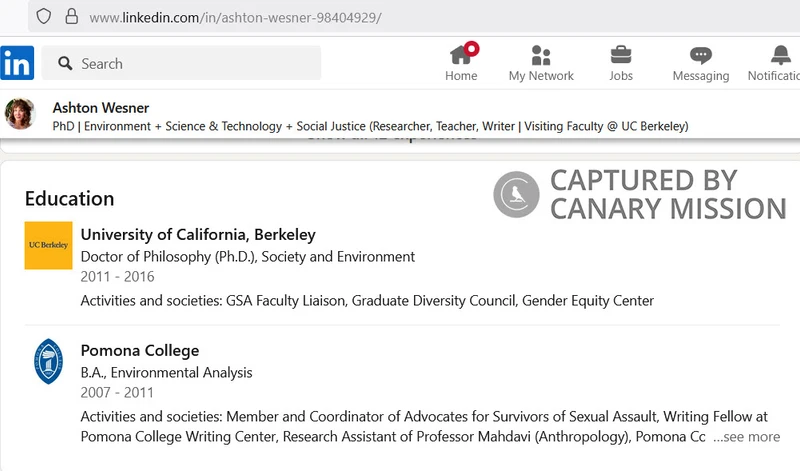Click the Ashton Wesner profile photo
Screen dimensions: 800x471
coord(20,113)
